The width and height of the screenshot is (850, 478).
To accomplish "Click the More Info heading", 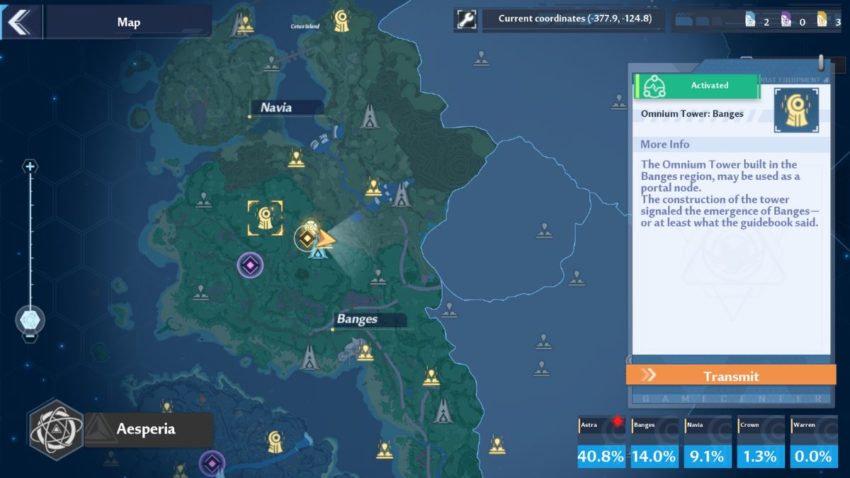I will click(665, 144).
